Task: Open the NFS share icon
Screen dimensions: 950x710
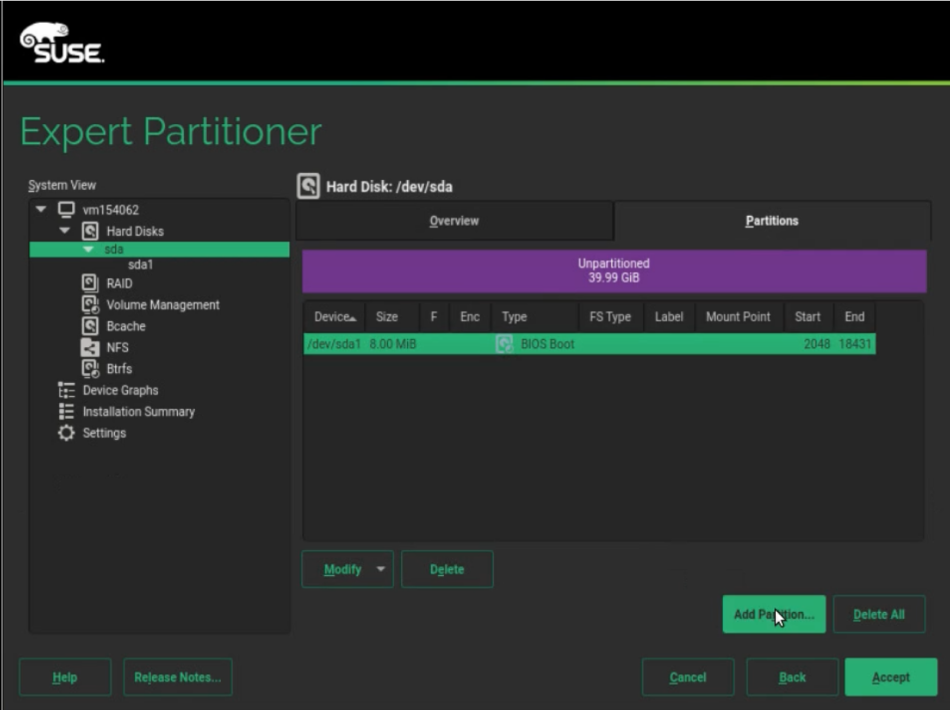Action: point(90,348)
